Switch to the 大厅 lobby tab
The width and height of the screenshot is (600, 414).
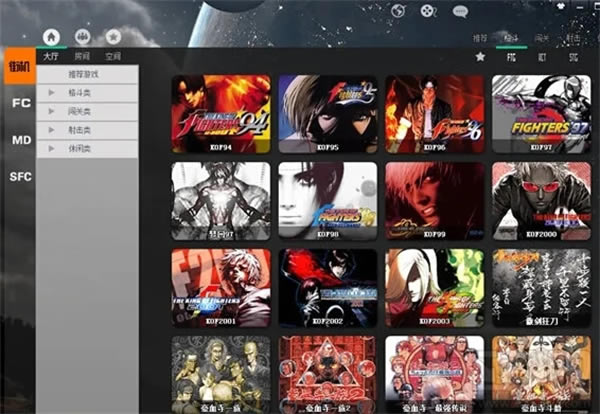(51, 57)
